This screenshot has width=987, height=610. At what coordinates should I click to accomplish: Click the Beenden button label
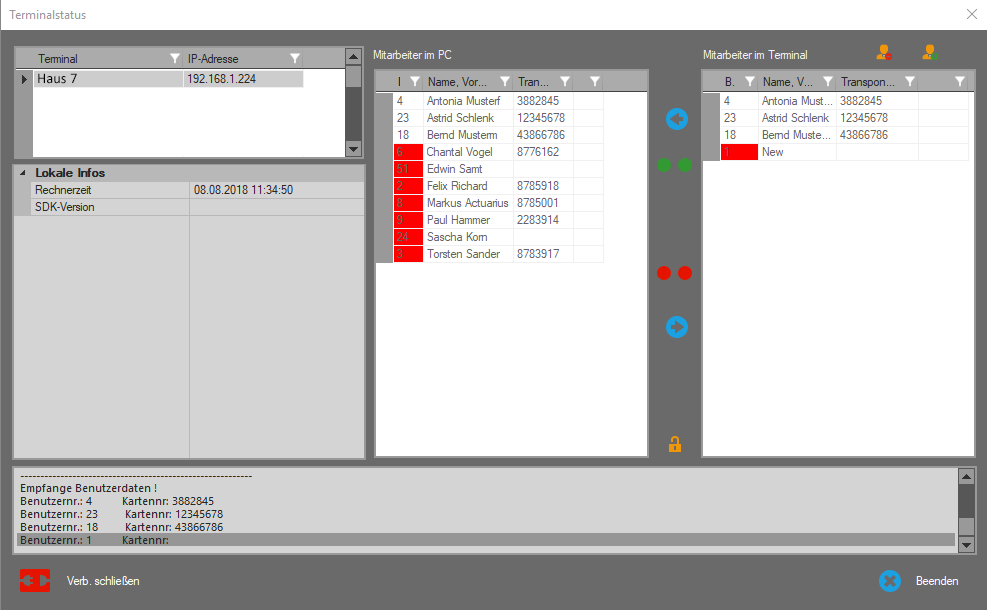click(x=937, y=581)
